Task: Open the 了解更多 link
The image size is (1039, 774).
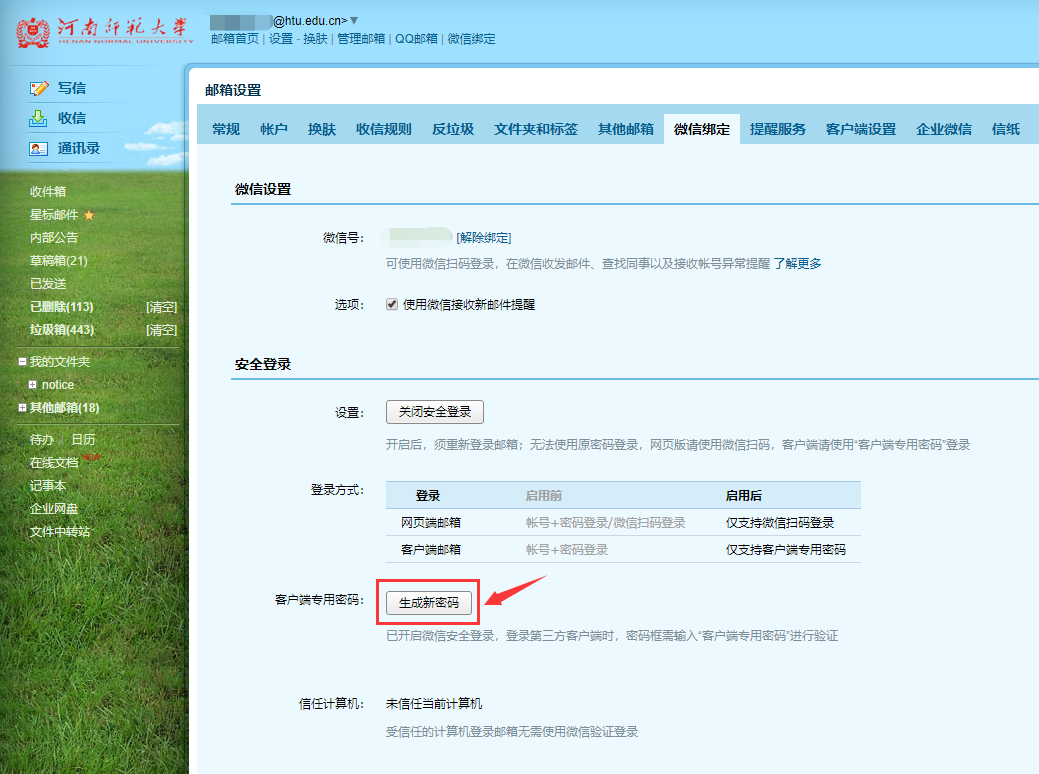Action: click(797, 264)
